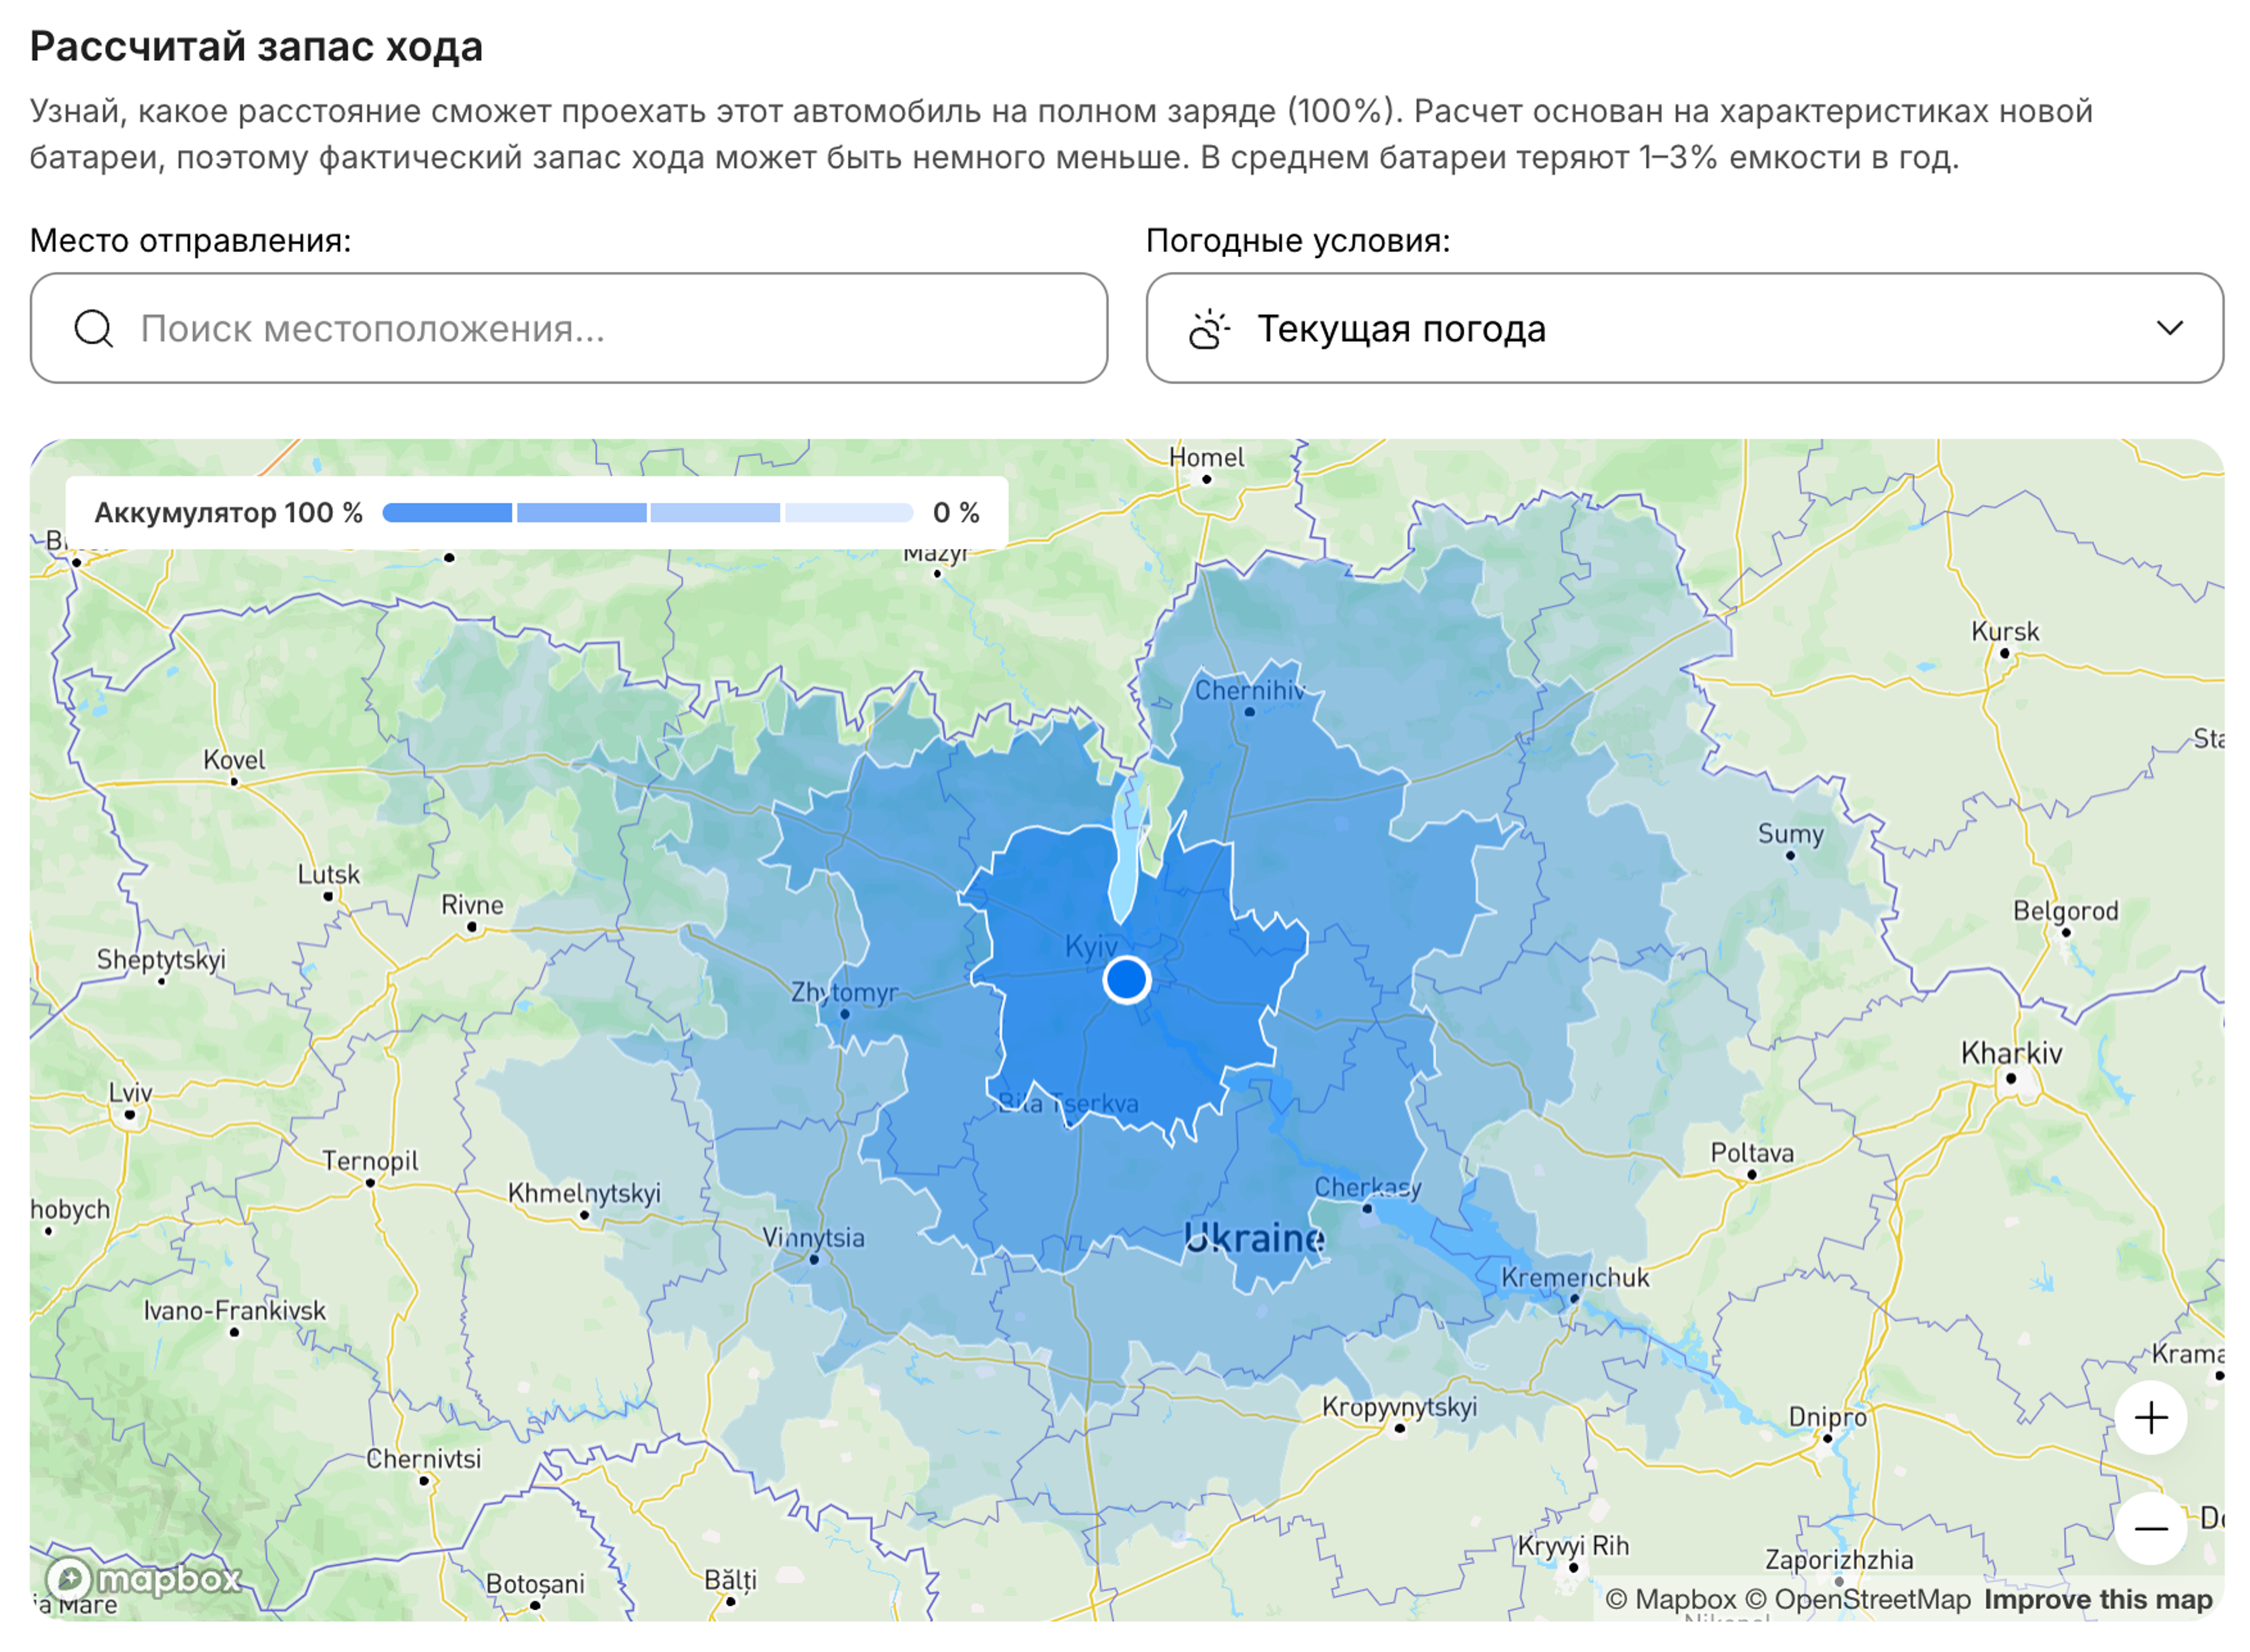2250x1652 pixels.
Task: Click the blue origin marker near Kyiv
Action: (1126, 979)
